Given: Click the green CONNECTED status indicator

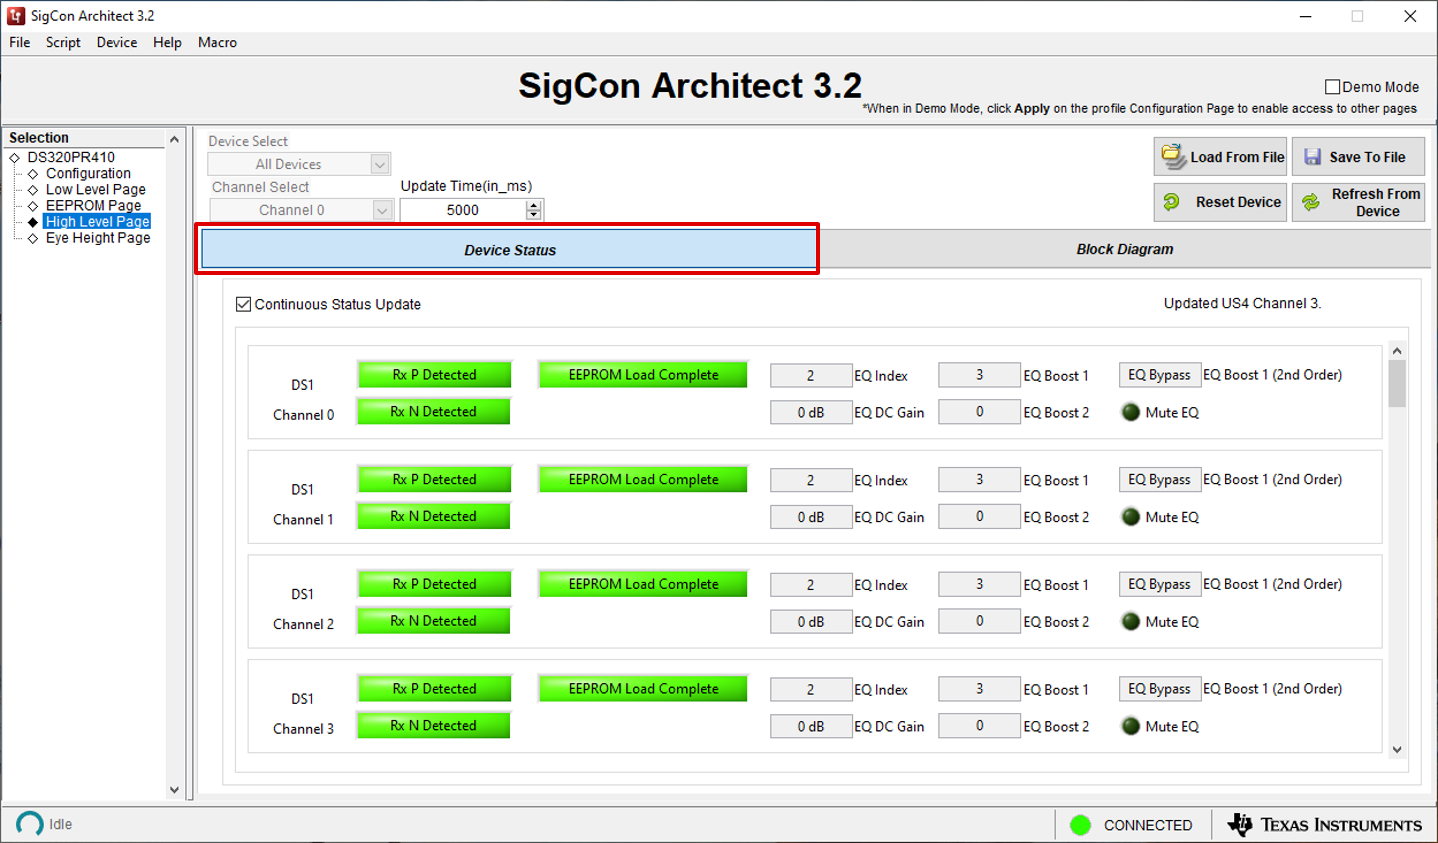Looking at the screenshot, I should pyautogui.click(x=1080, y=825).
